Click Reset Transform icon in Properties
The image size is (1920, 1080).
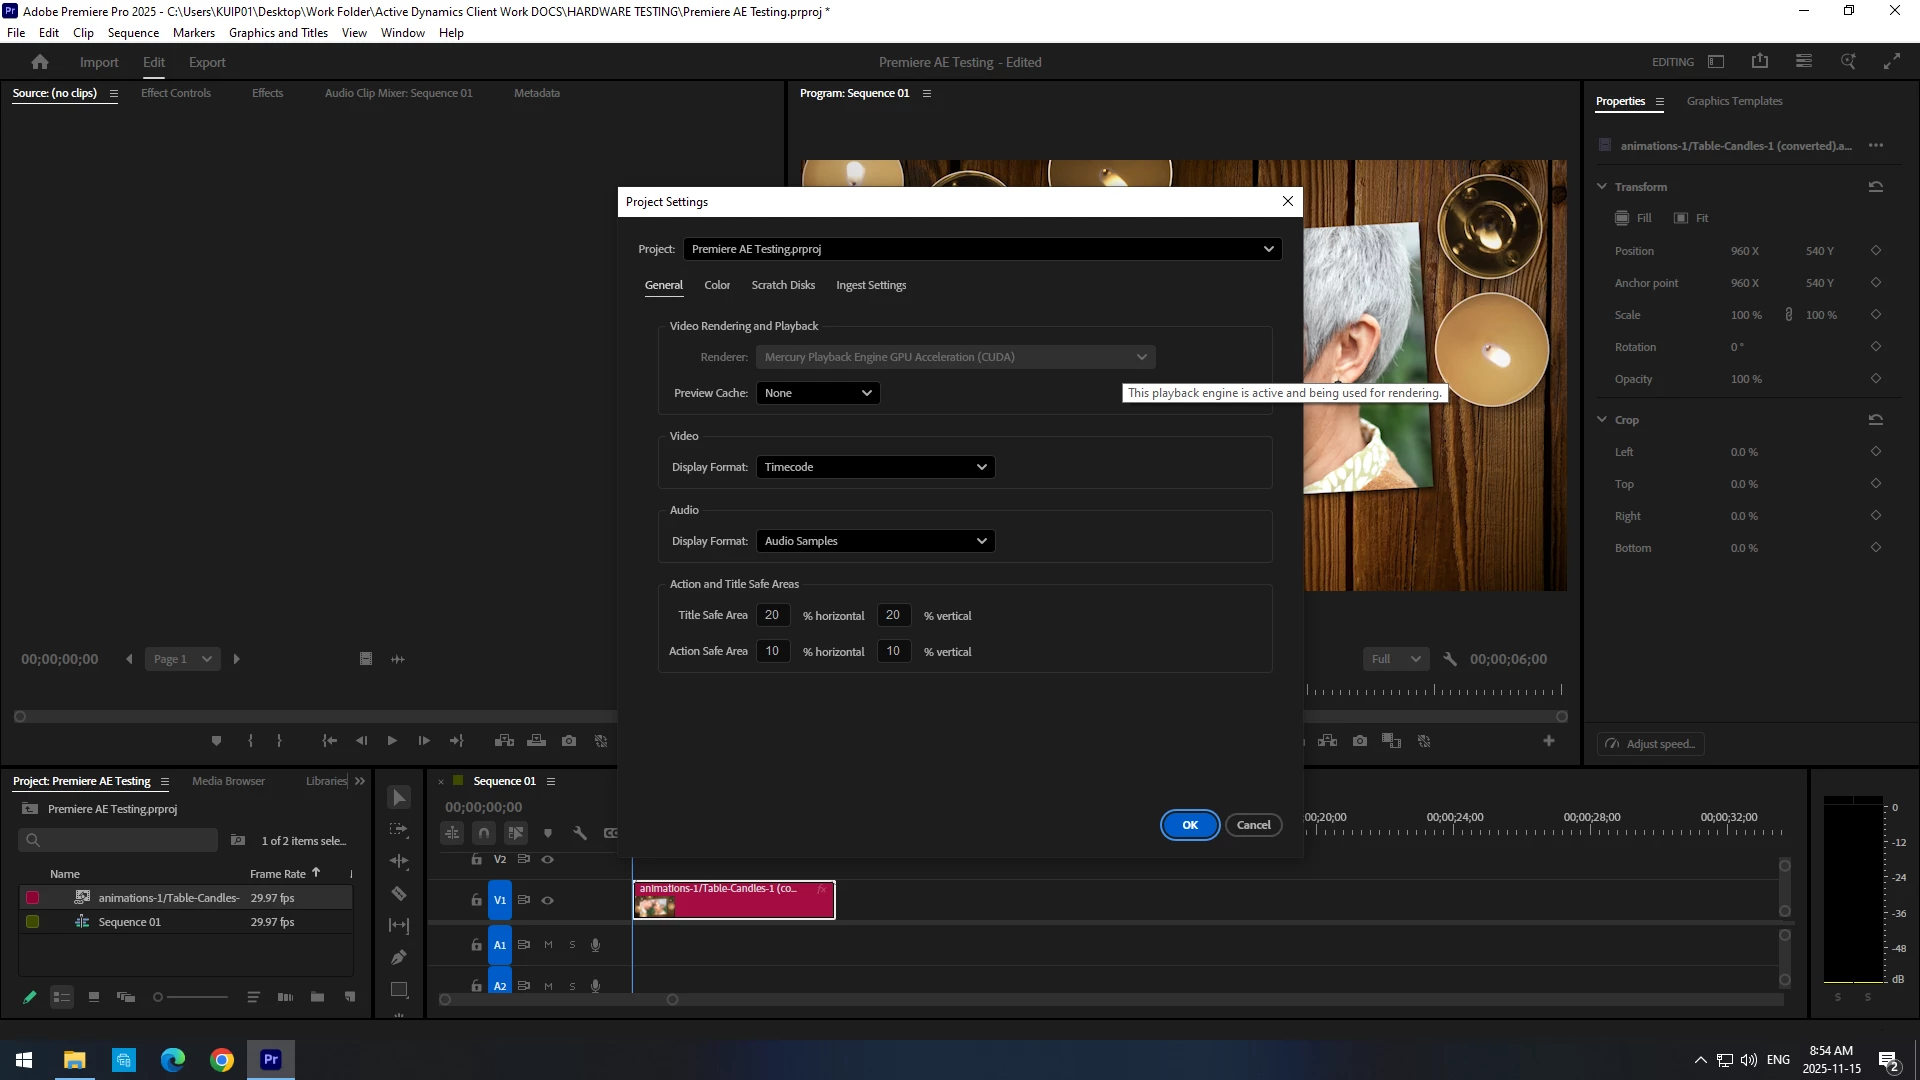(x=1875, y=187)
